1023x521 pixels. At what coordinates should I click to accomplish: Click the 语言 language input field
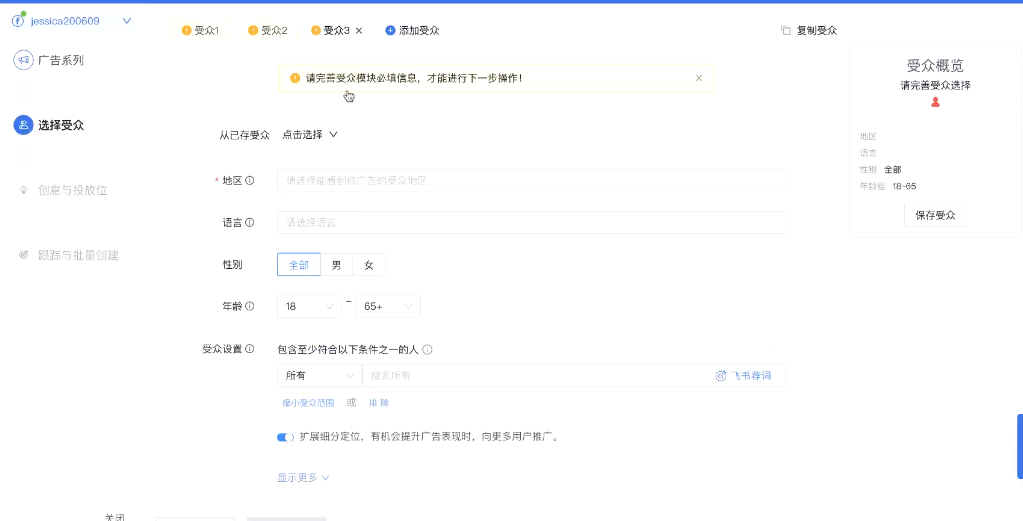(531, 222)
